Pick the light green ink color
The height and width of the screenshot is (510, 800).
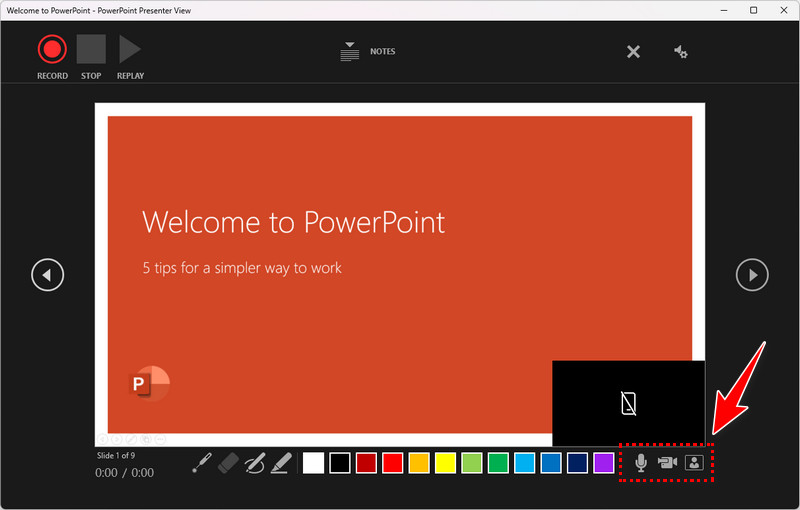pos(472,463)
